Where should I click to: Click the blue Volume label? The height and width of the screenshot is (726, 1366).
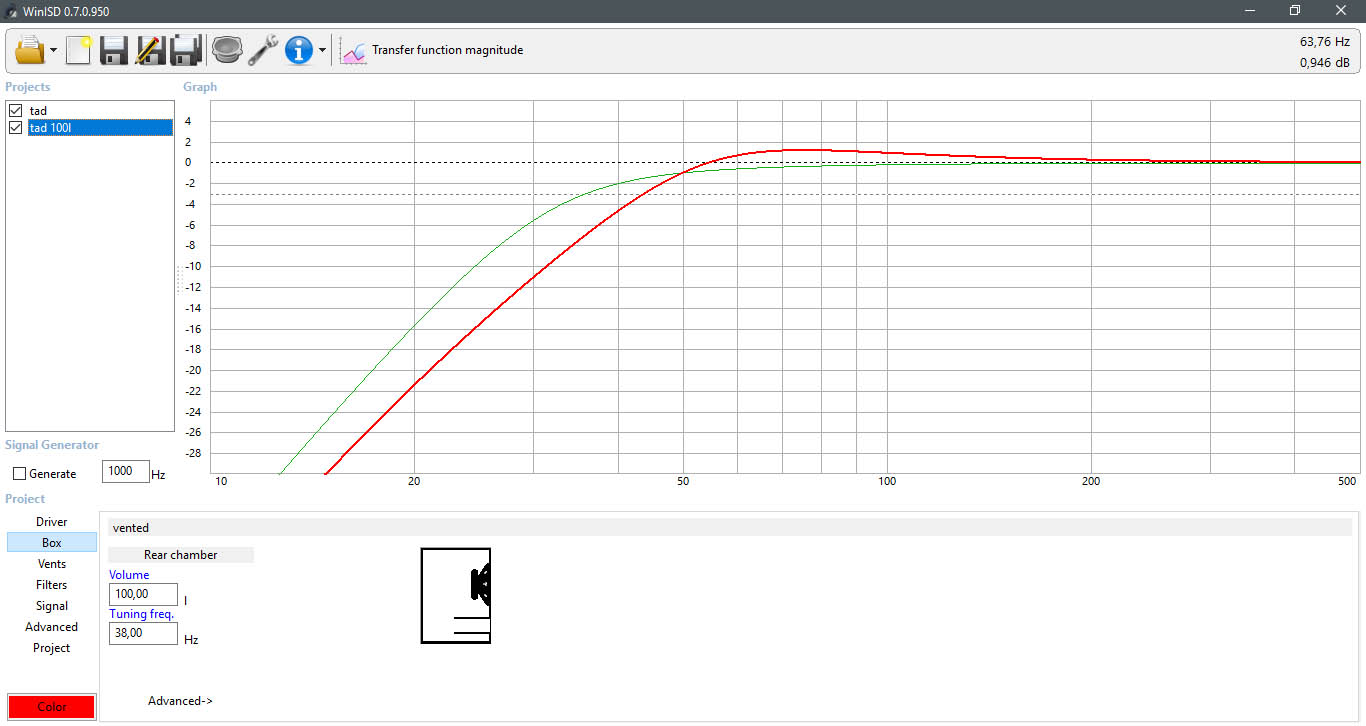(129, 575)
